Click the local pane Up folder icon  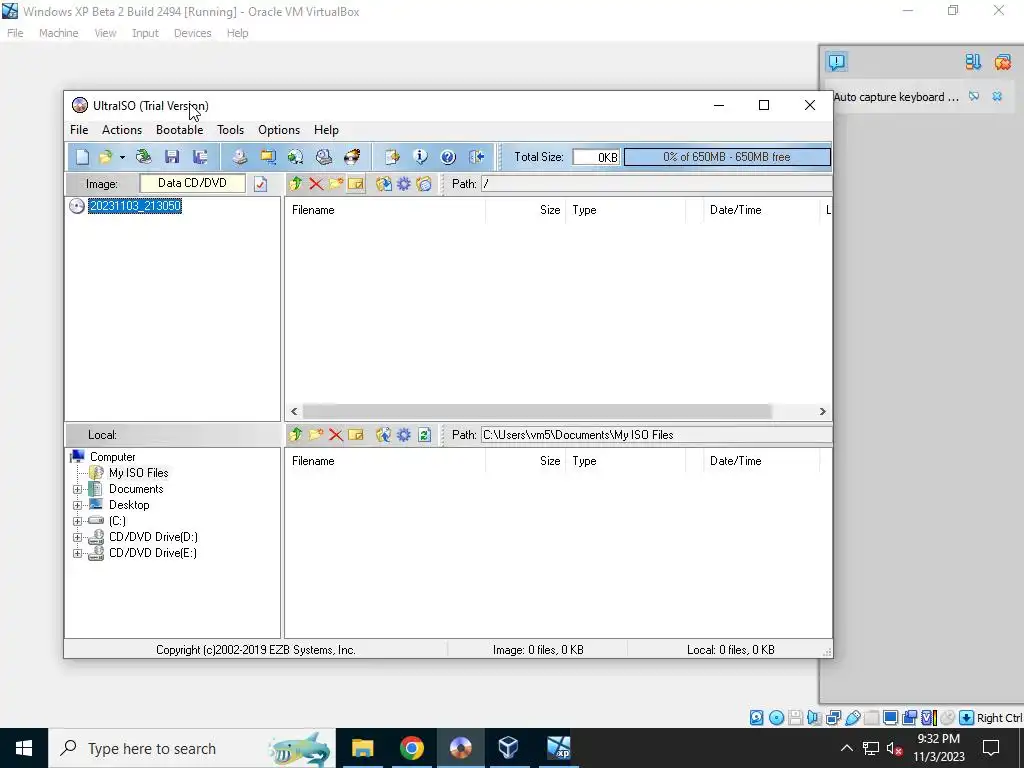click(296, 434)
